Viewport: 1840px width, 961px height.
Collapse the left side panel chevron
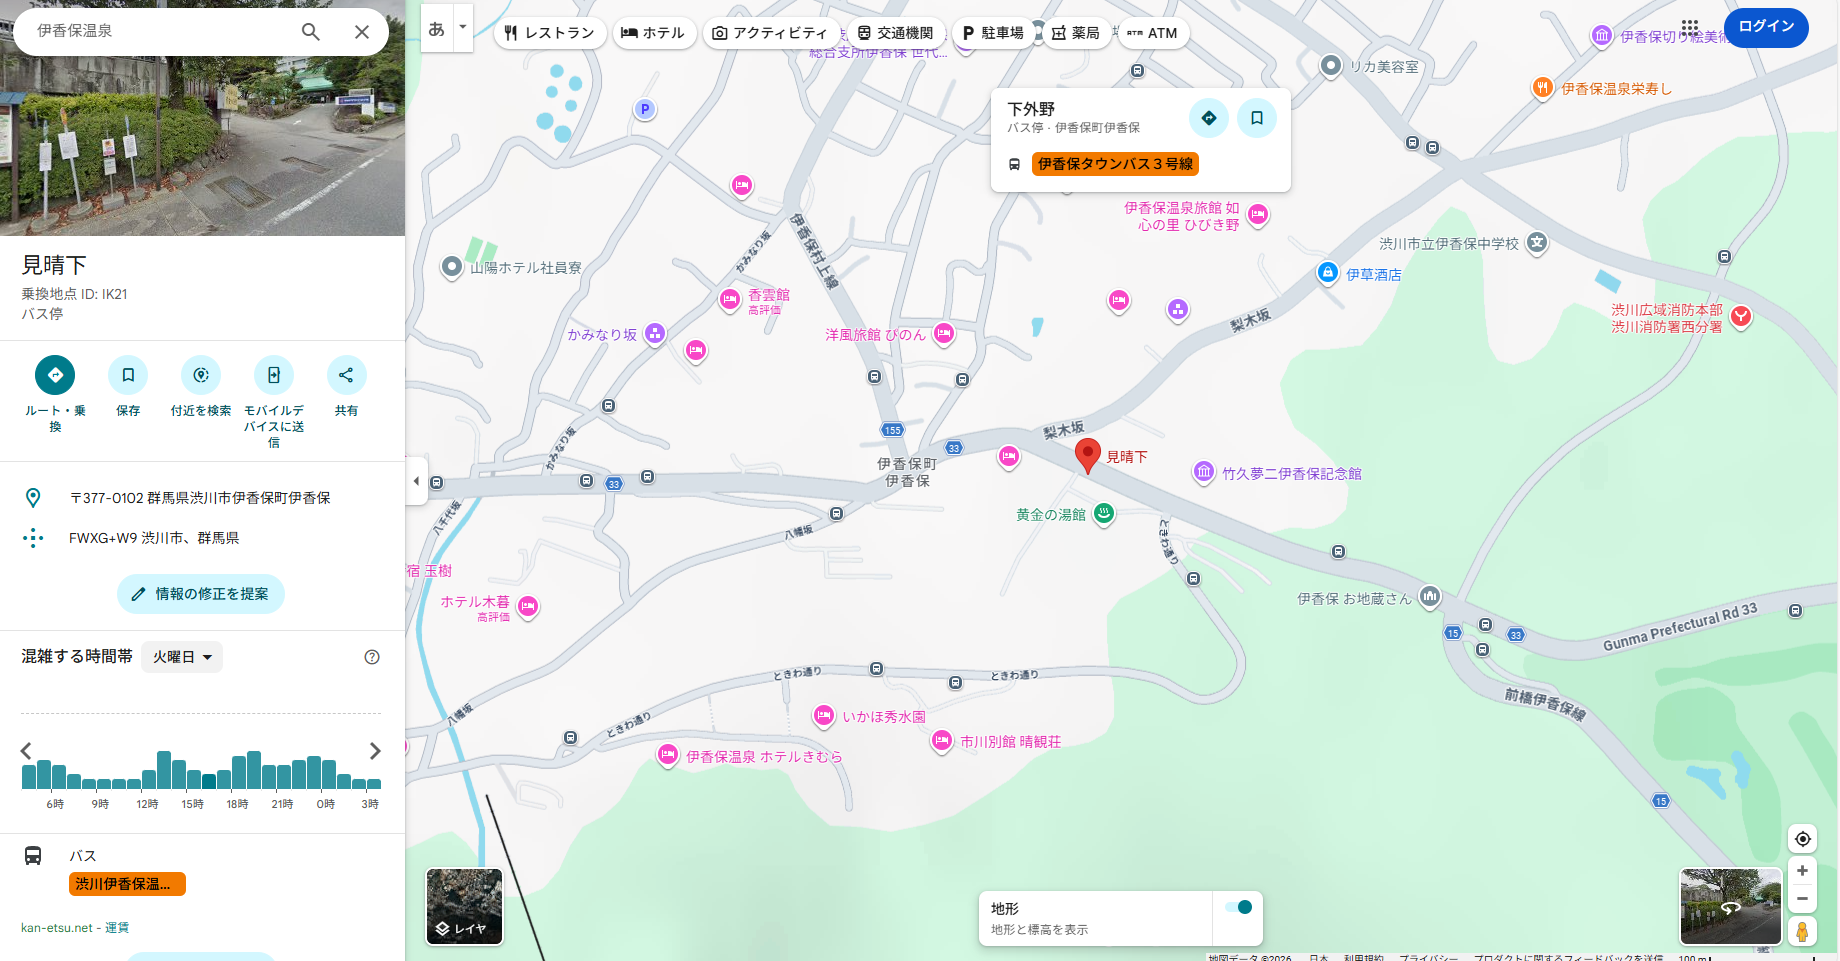point(416,481)
